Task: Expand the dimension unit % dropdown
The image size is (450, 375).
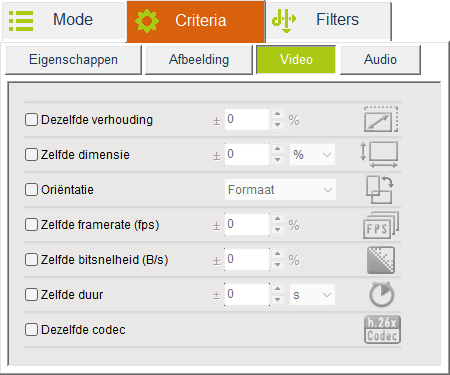Action: (x=312, y=155)
